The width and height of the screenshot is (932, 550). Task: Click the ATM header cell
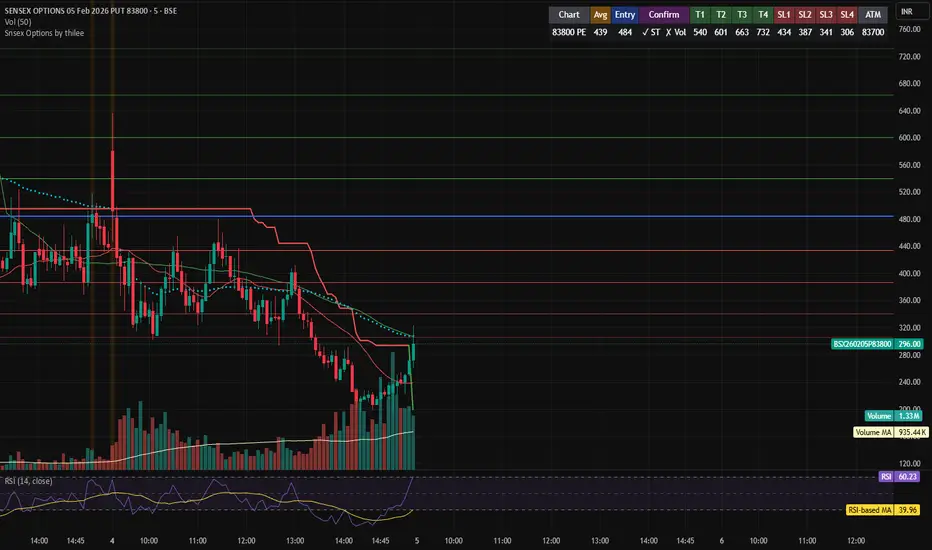tap(873, 15)
